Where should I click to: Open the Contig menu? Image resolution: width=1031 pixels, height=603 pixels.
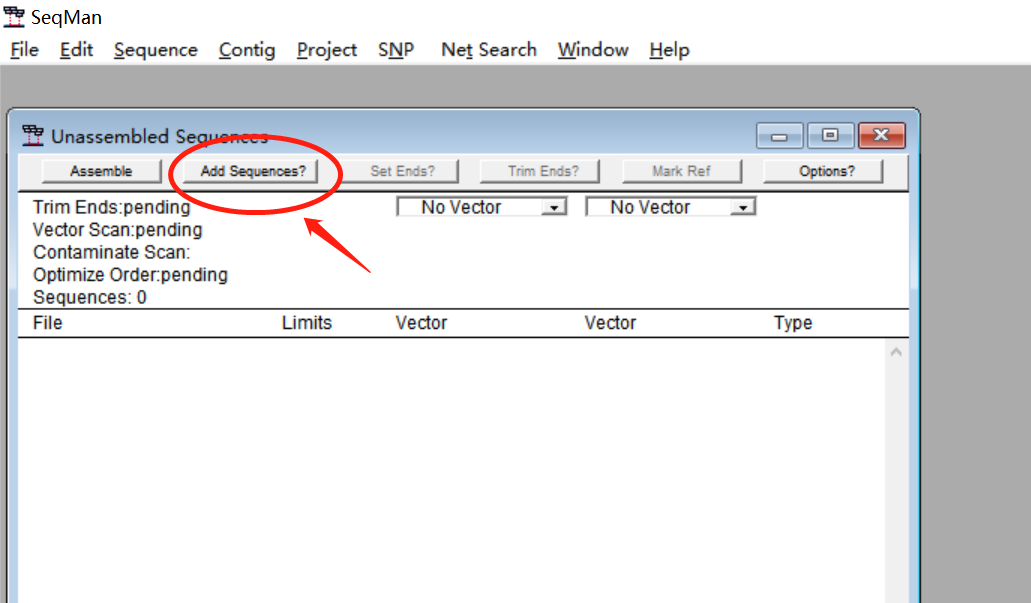point(247,50)
